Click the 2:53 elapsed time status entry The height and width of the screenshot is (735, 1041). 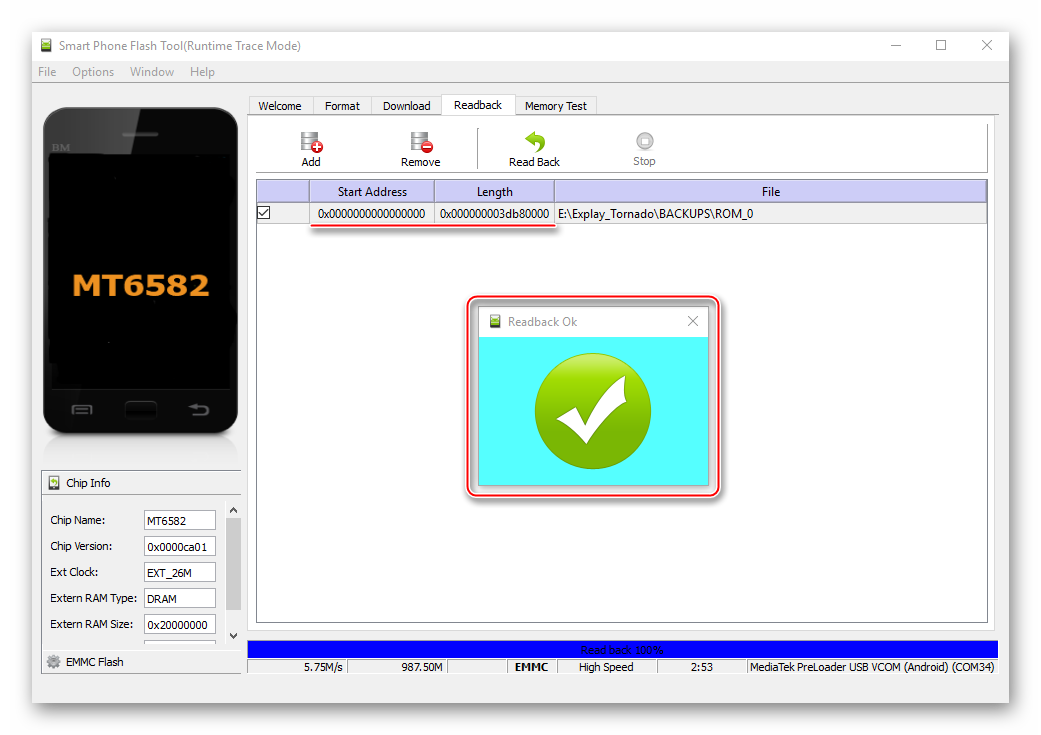(x=702, y=667)
